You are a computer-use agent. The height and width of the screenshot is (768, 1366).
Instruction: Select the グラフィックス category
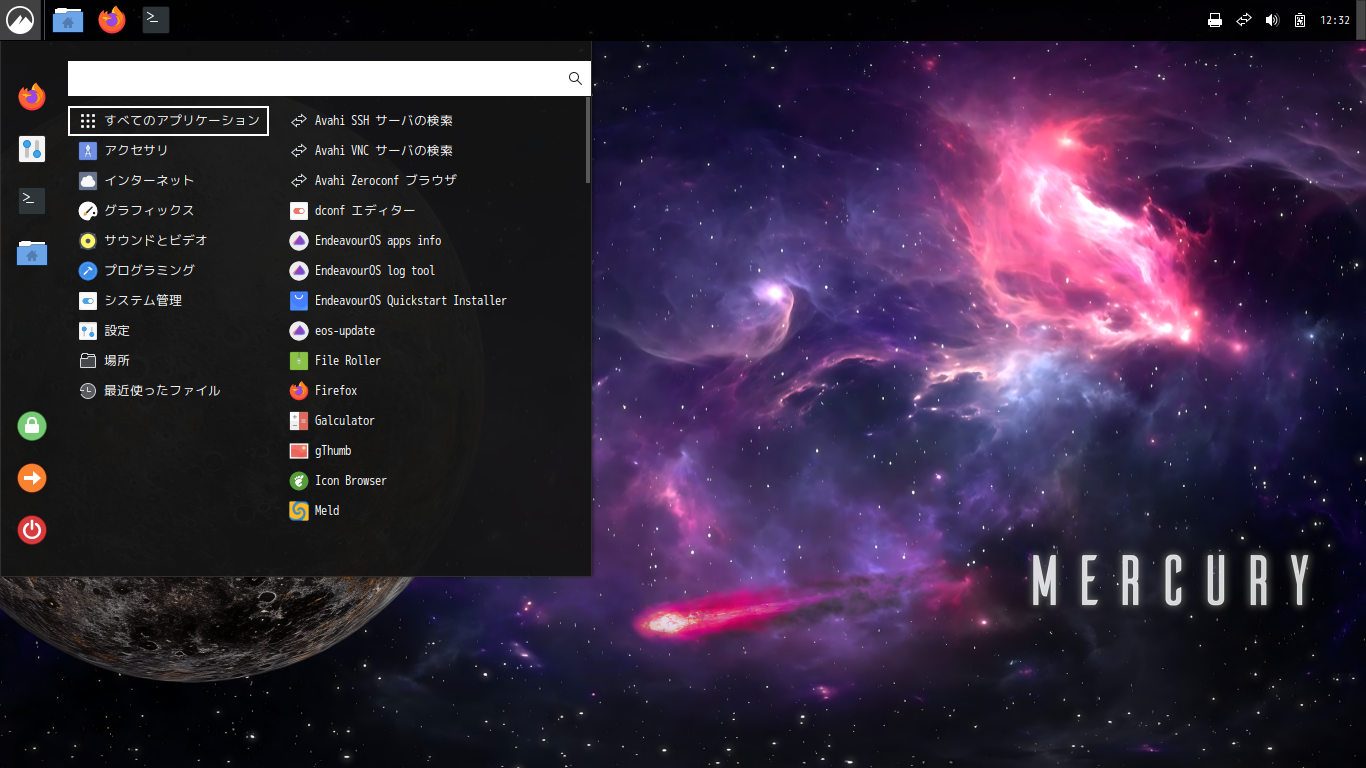tap(168, 210)
